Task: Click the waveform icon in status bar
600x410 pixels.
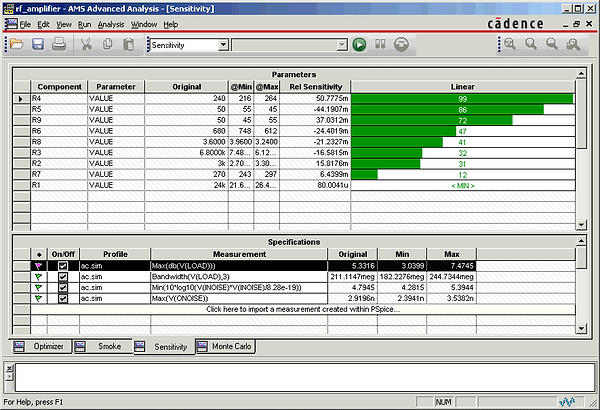Action: 567,402
